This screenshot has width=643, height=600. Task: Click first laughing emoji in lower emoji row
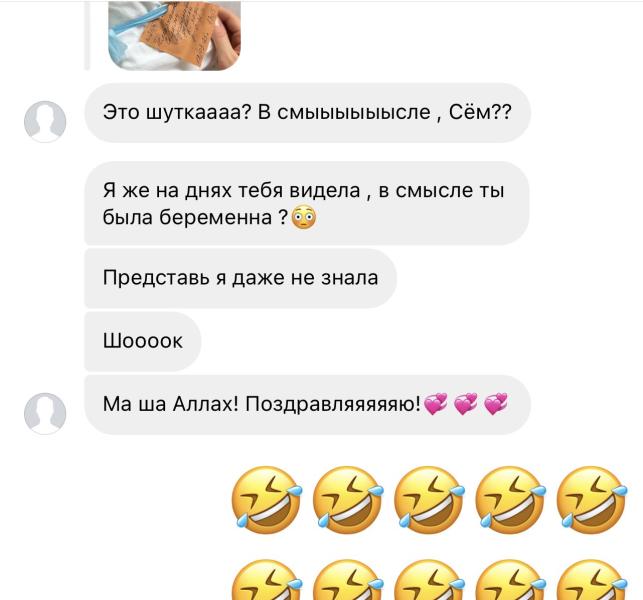coord(267,579)
